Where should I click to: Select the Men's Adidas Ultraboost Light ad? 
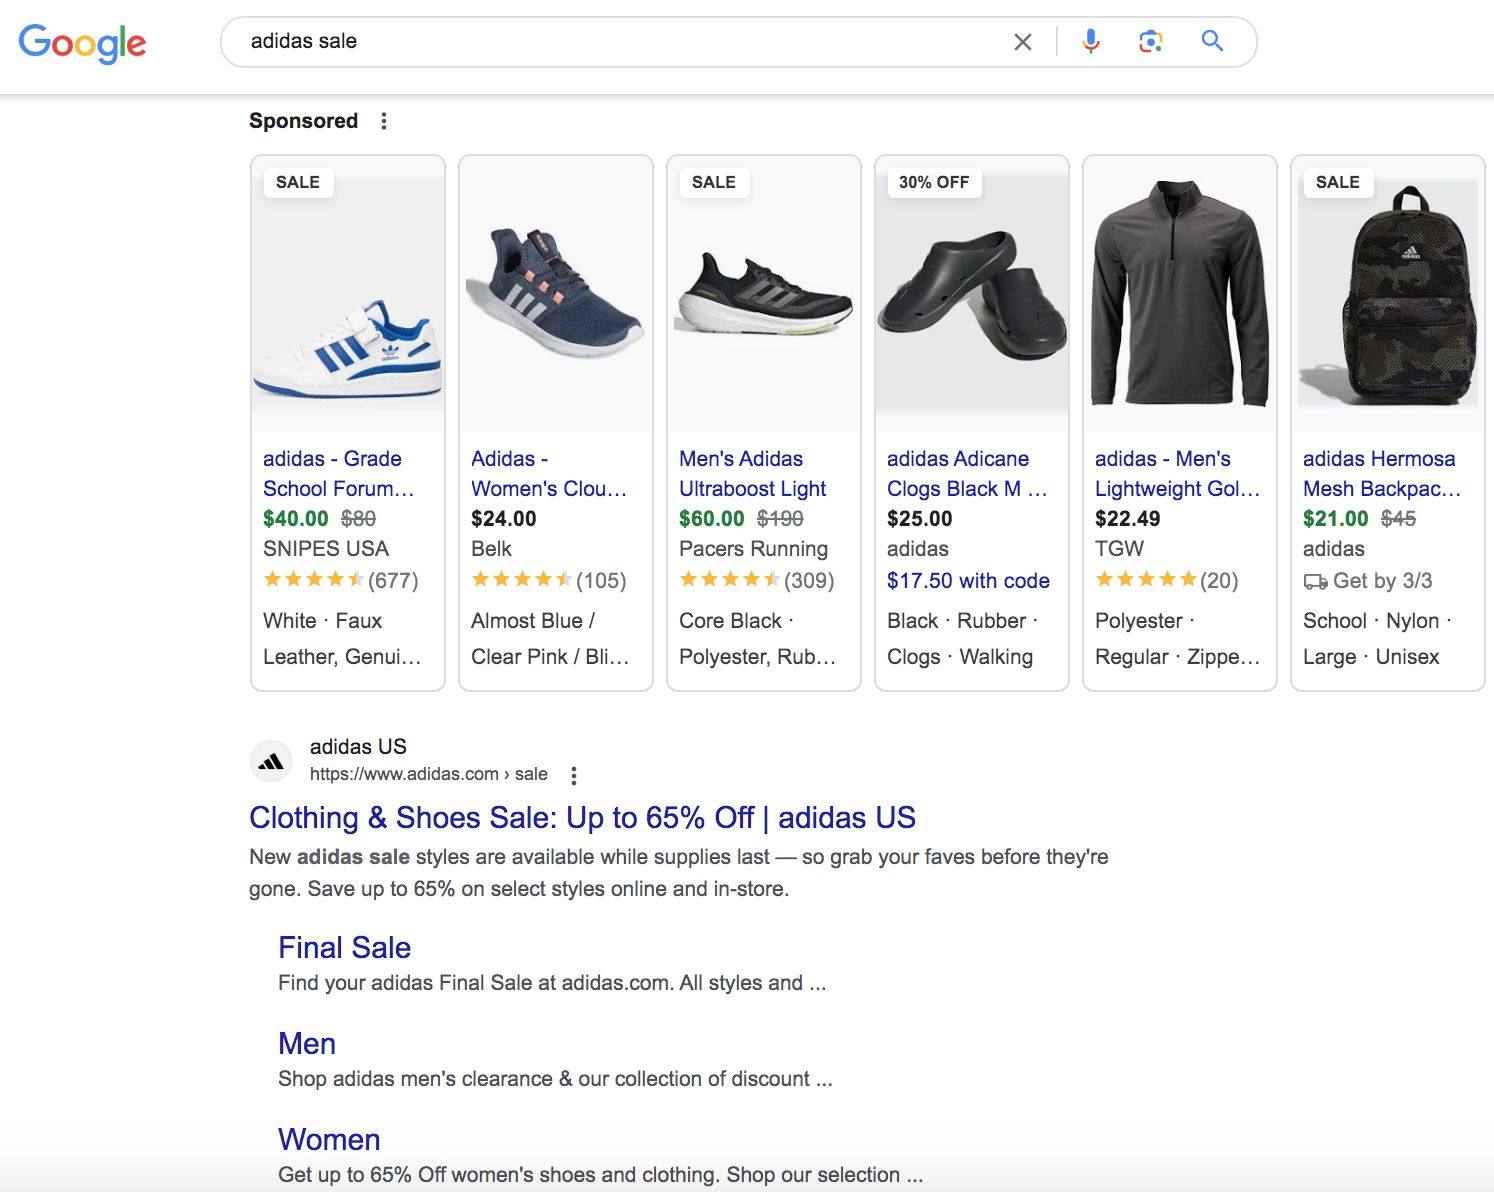(752, 473)
